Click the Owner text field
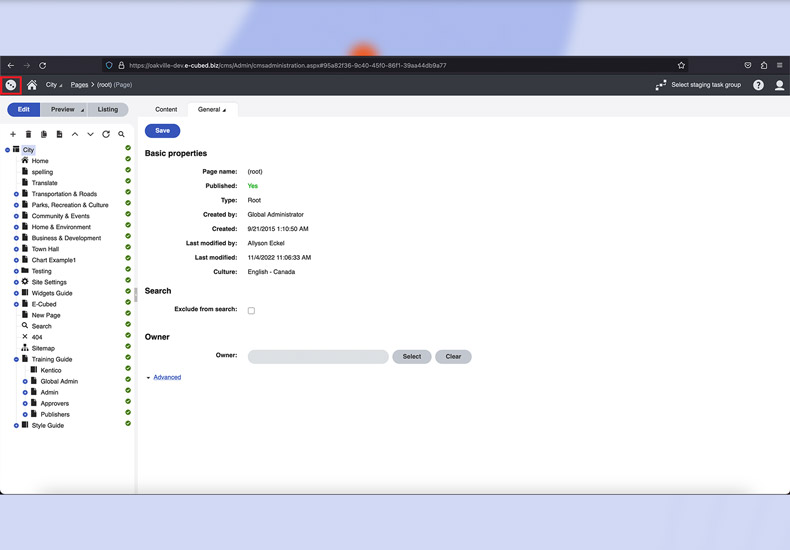 coord(317,356)
